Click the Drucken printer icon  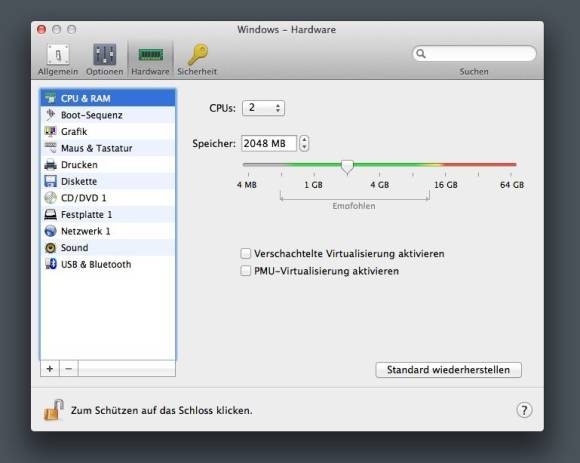(x=50, y=165)
